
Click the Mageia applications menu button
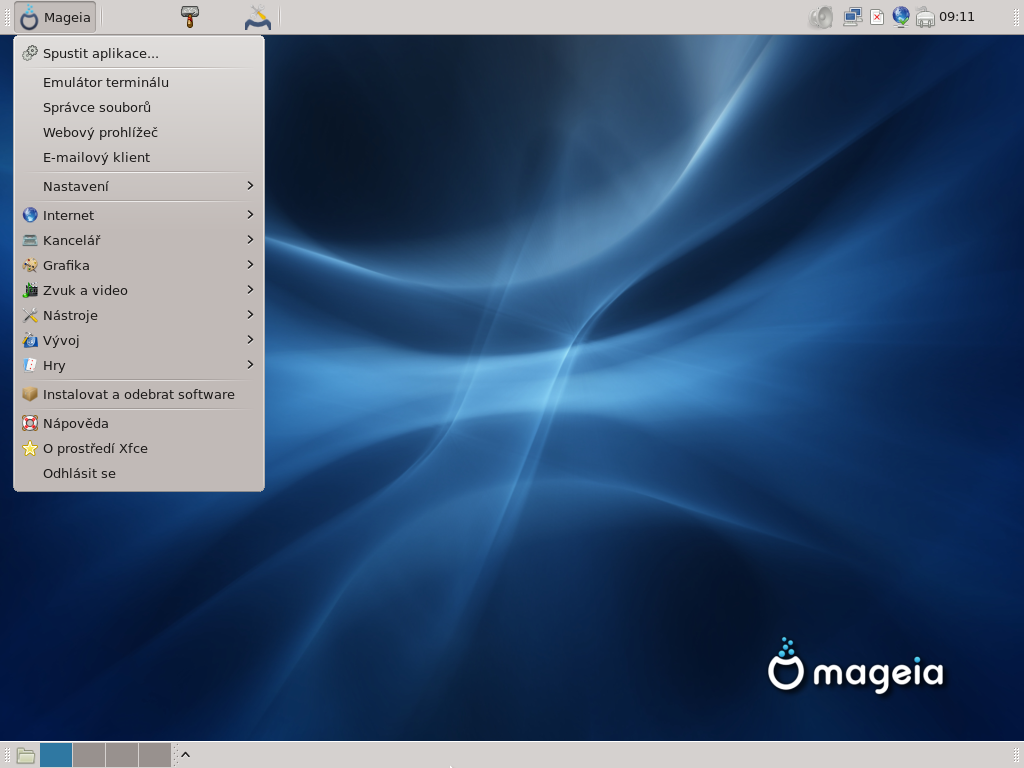tap(55, 17)
